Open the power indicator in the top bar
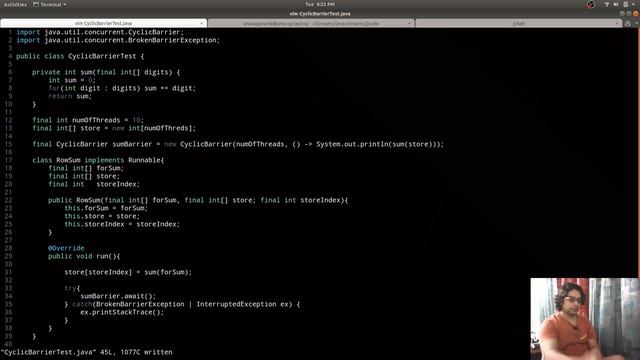 (x=625, y=4)
